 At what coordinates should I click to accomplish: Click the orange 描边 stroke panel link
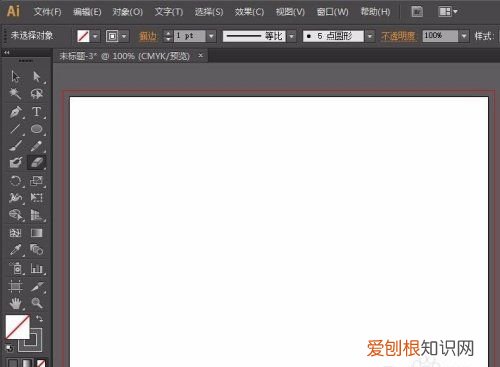pyautogui.click(x=148, y=36)
